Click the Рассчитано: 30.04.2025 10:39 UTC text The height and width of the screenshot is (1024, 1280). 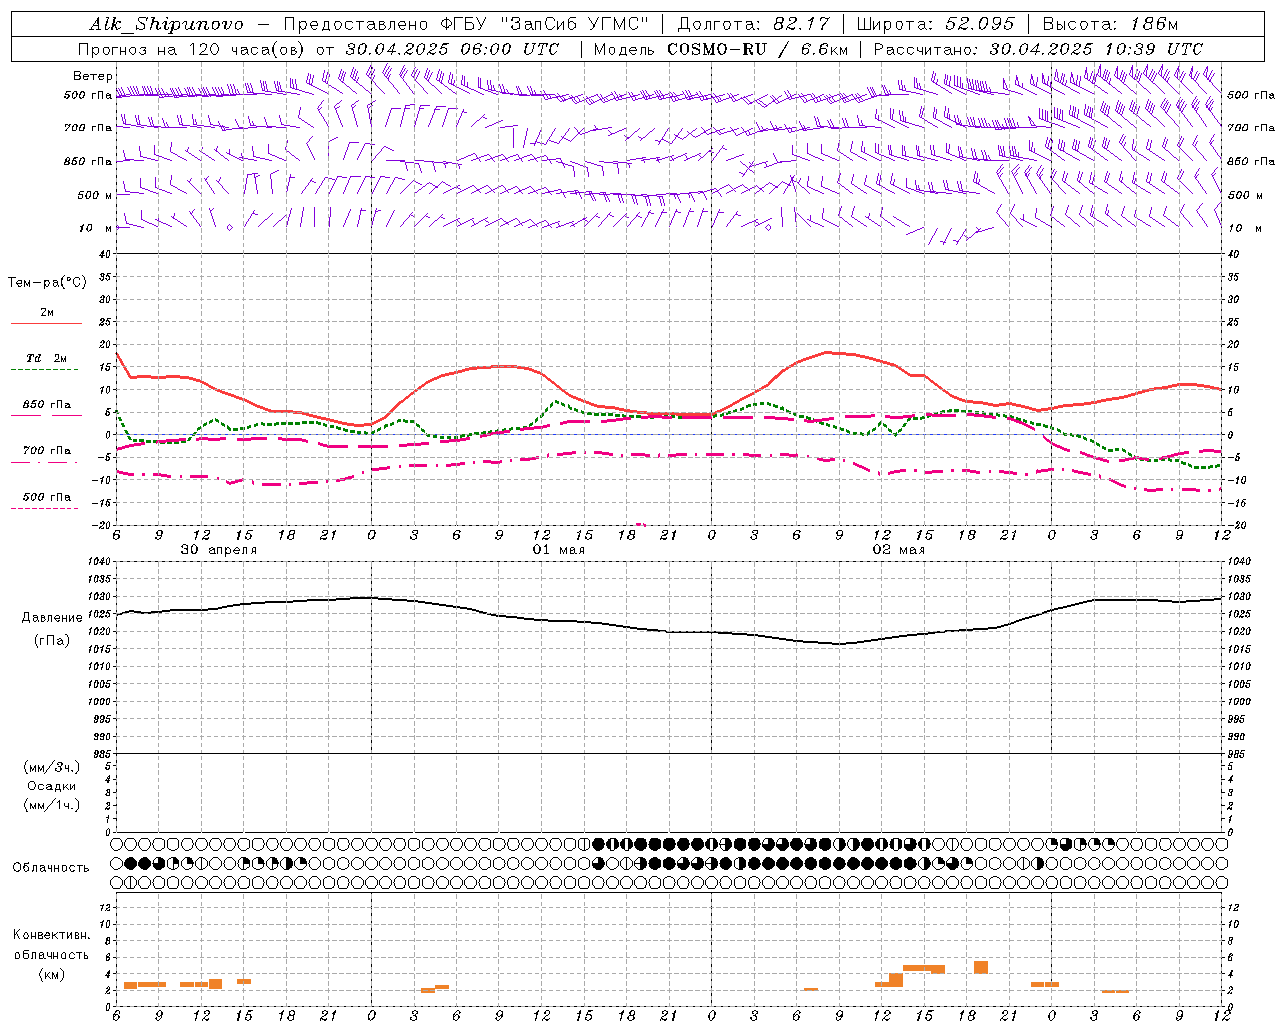click(1038, 49)
